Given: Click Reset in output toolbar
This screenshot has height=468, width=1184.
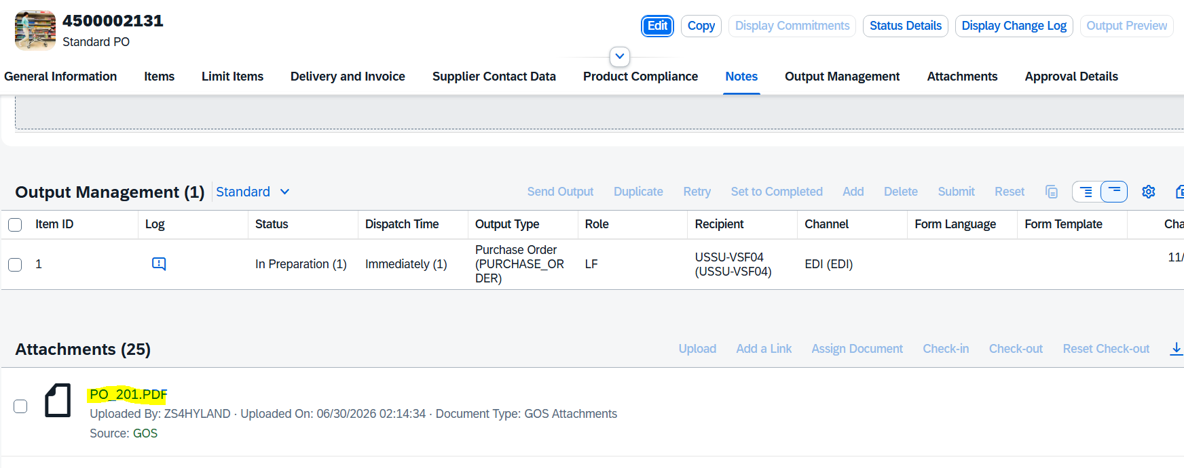Looking at the screenshot, I should pyautogui.click(x=1010, y=192).
